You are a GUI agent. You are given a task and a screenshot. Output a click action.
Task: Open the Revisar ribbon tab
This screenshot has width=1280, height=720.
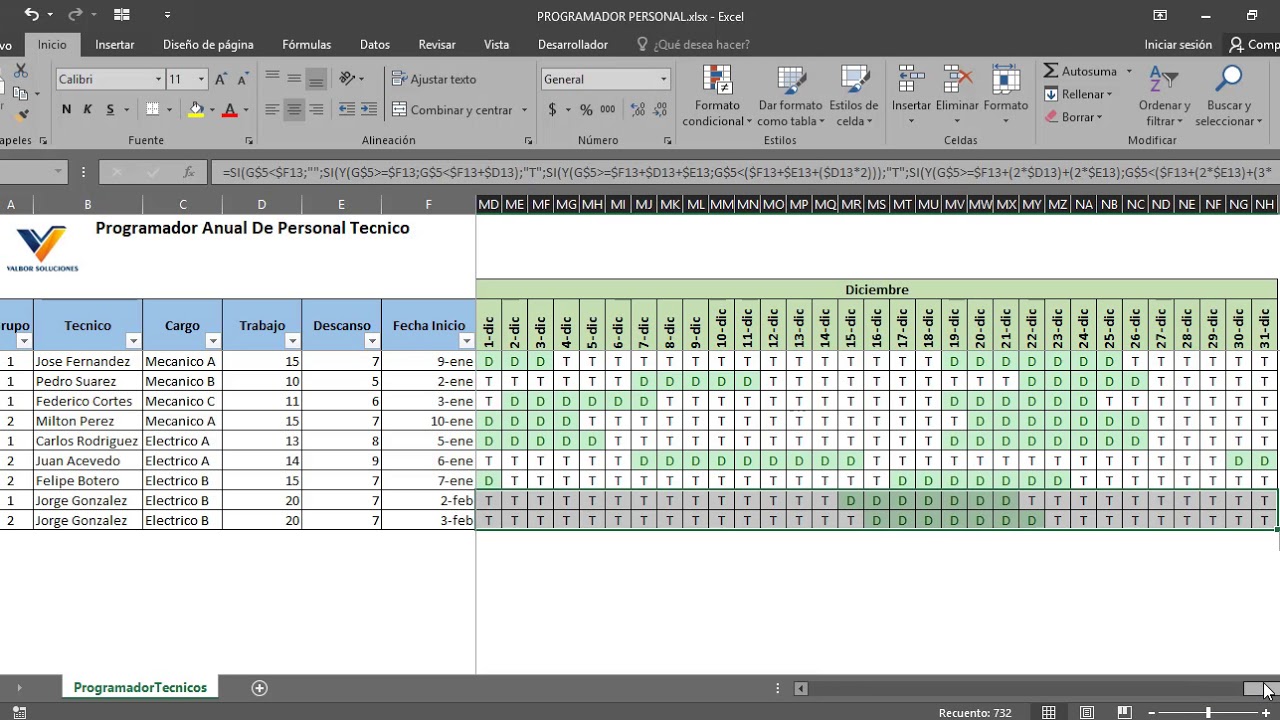437,44
